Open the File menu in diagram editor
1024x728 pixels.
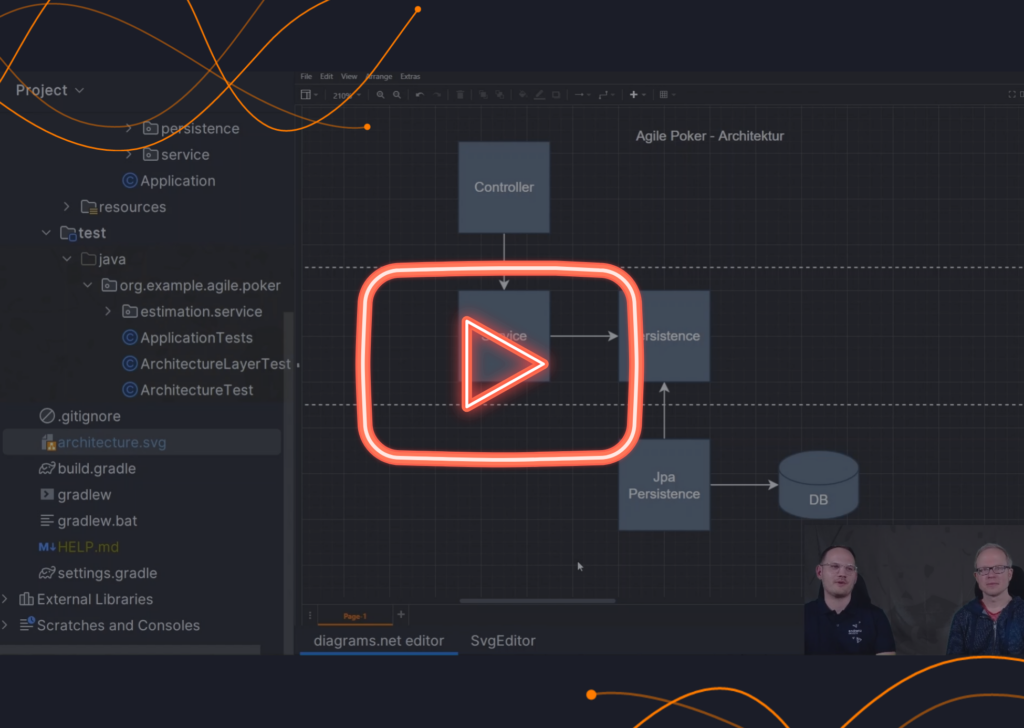tap(306, 76)
